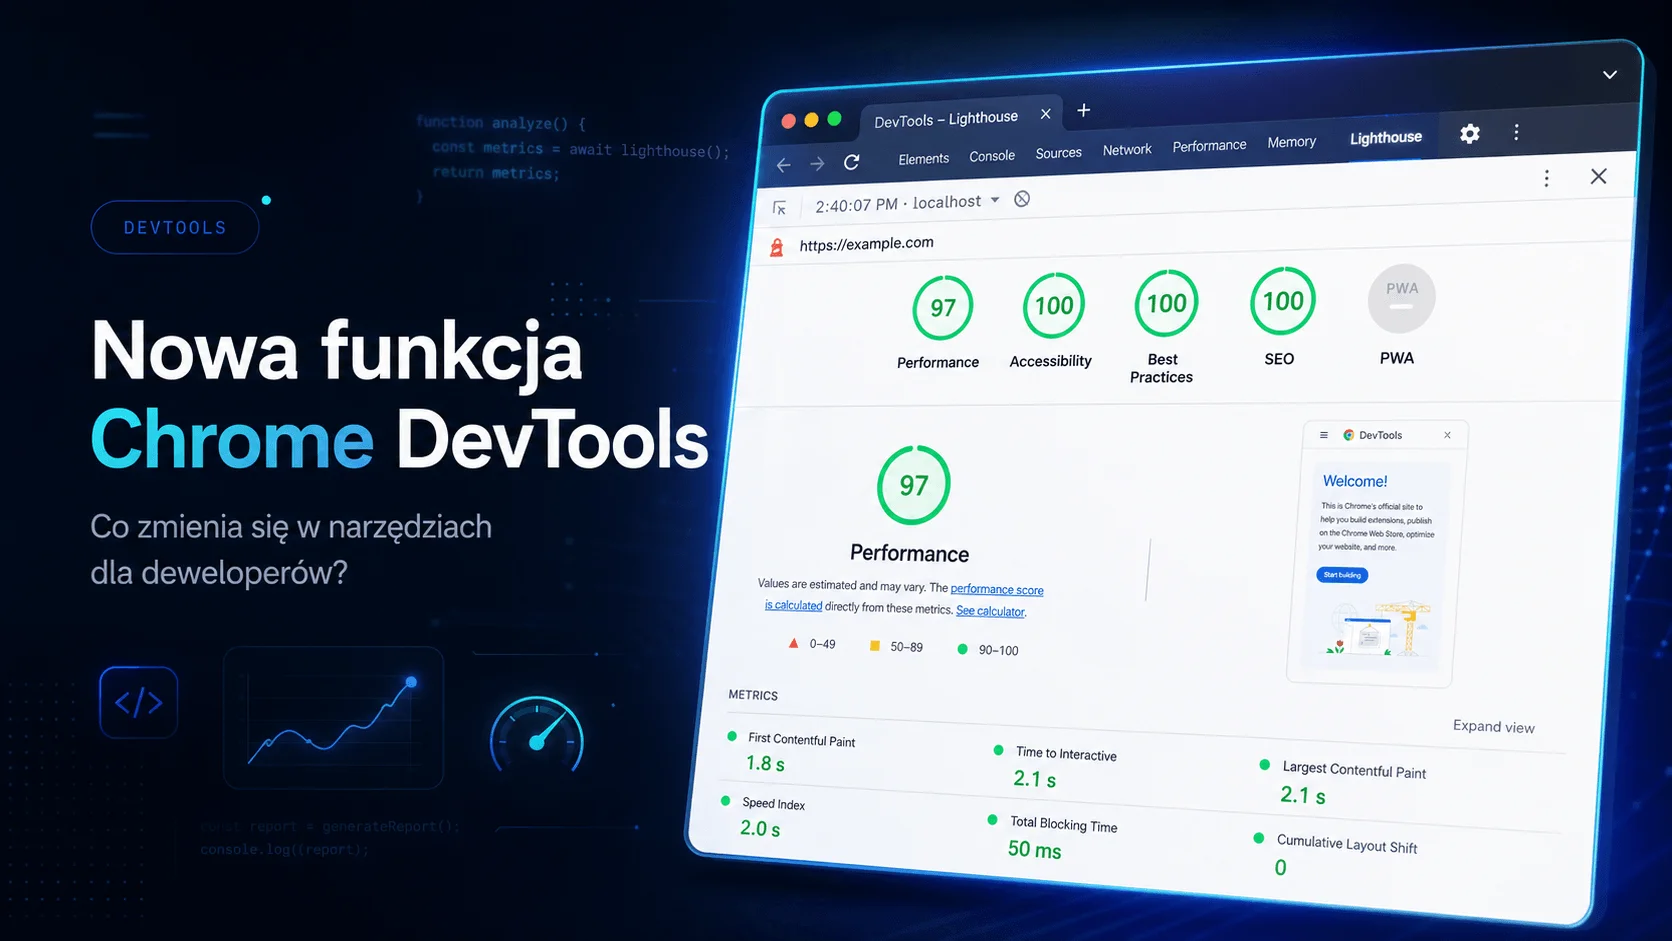
Task: Open the report dropdown next to localhost
Action: click(995, 200)
